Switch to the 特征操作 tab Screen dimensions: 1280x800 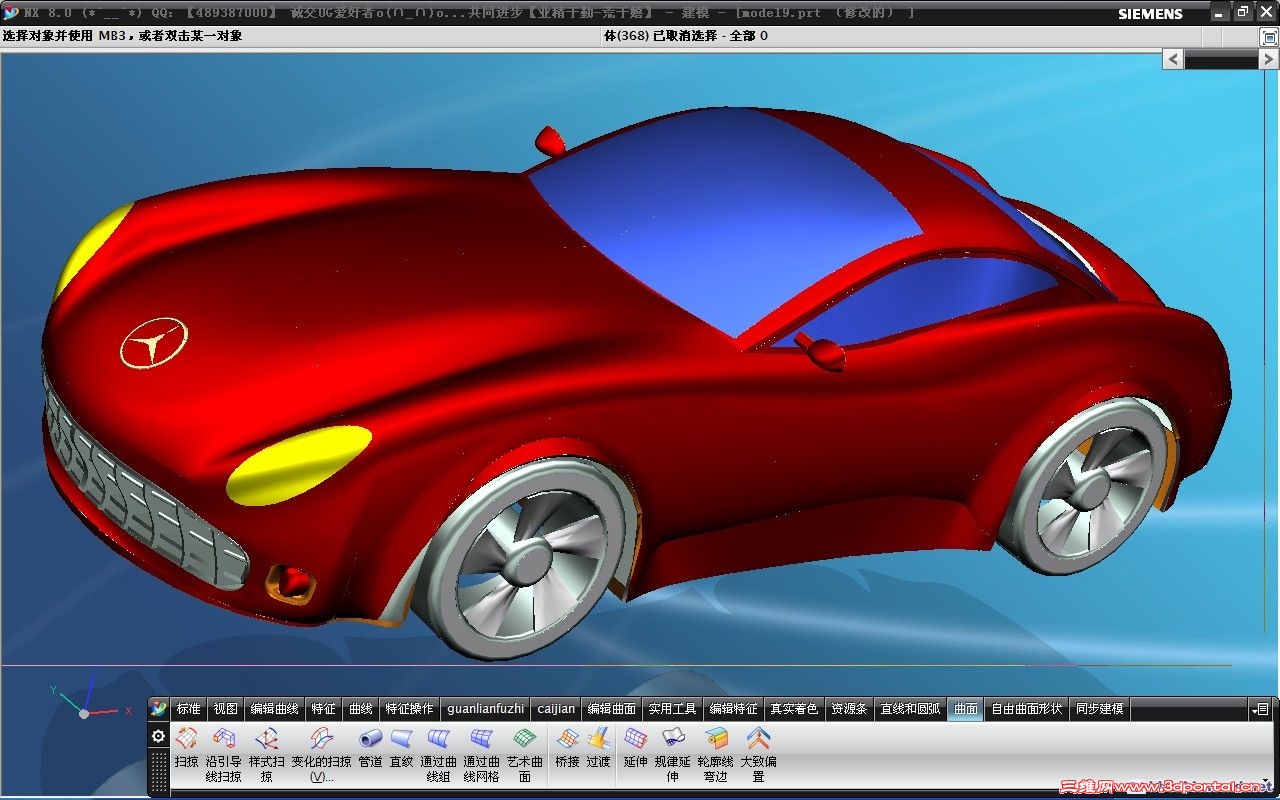[x=410, y=709]
